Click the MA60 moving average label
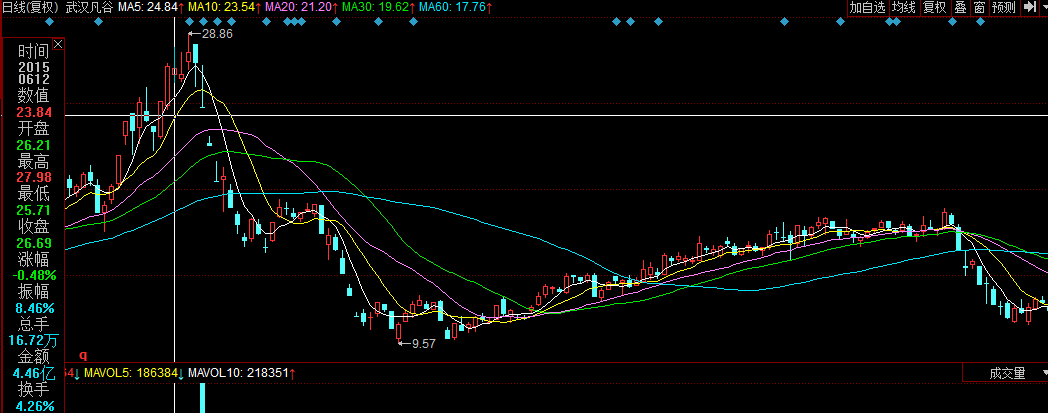 point(451,8)
